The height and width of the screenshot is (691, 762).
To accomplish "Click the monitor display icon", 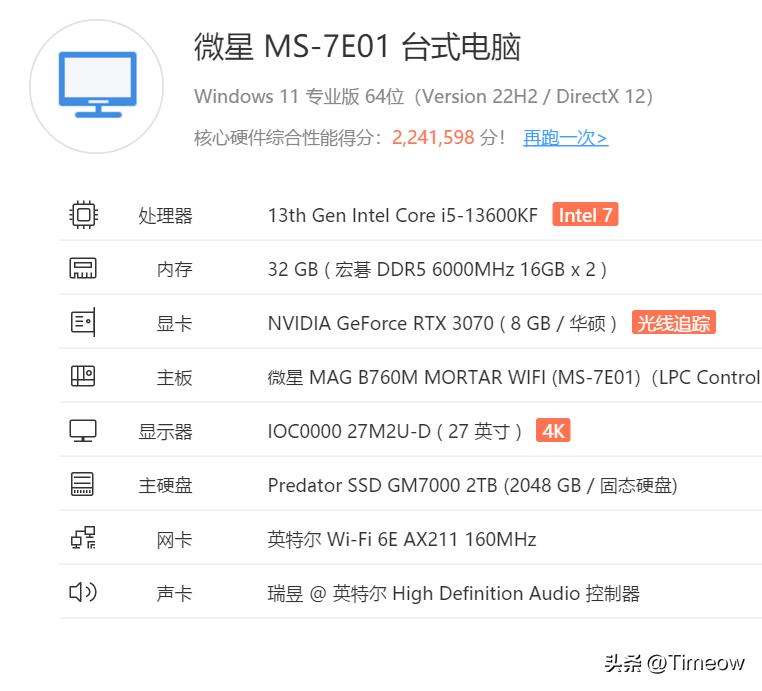I will [x=83, y=431].
